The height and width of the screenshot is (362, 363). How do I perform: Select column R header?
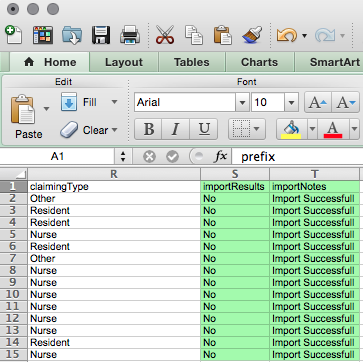click(114, 174)
